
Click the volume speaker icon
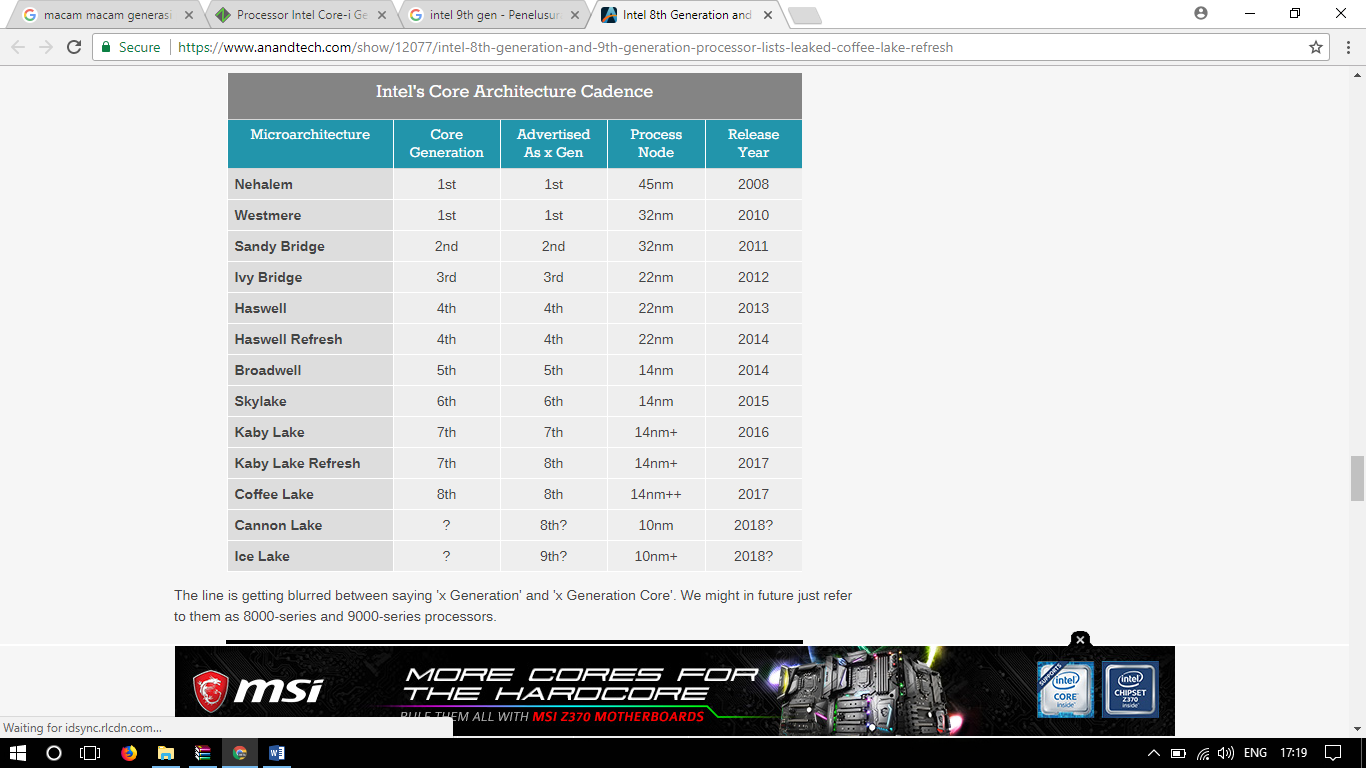click(x=1226, y=753)
